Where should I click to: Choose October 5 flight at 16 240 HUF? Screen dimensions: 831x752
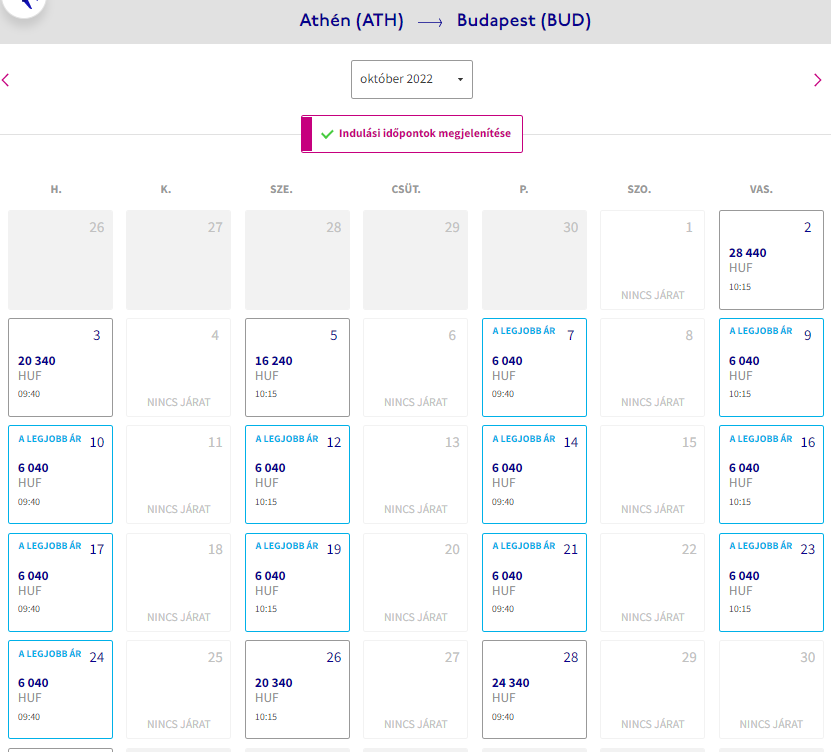297,367
